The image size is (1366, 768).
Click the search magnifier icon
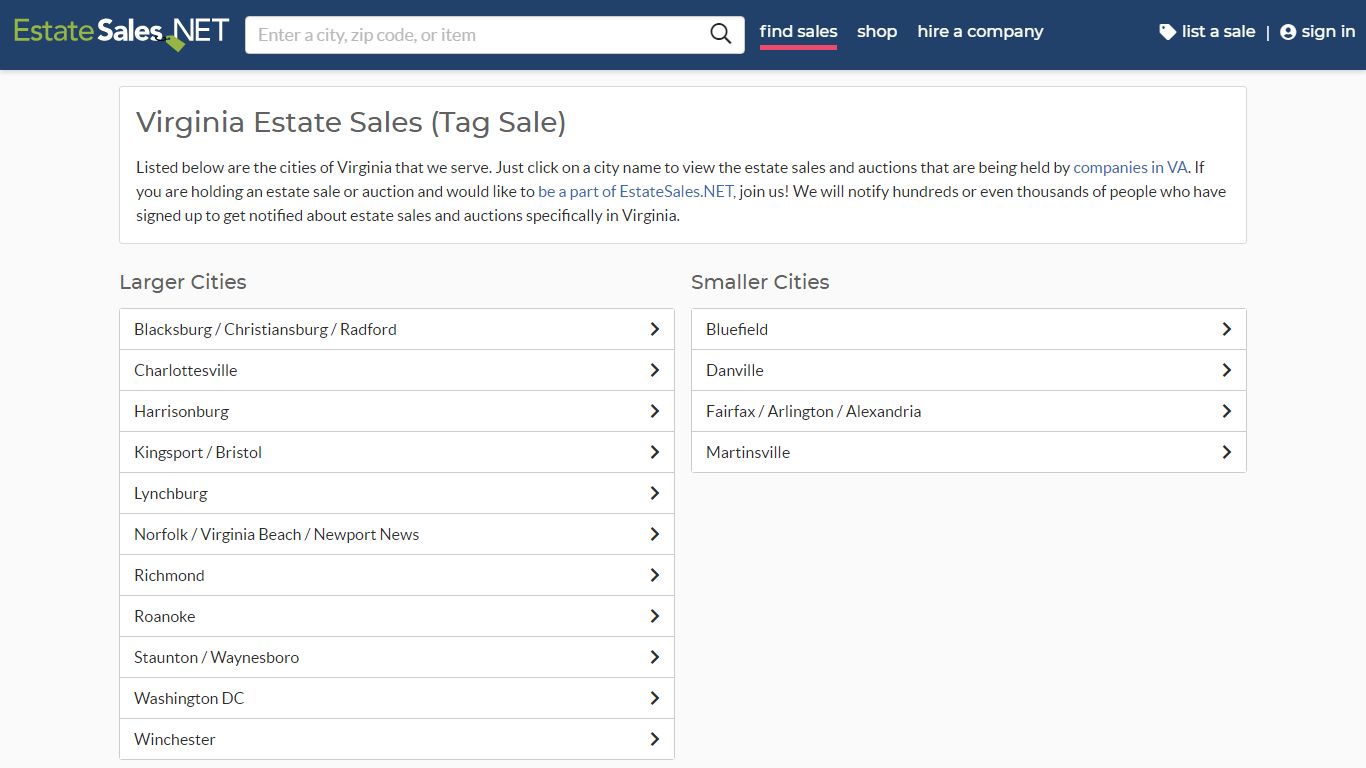(x=721, y=35)
